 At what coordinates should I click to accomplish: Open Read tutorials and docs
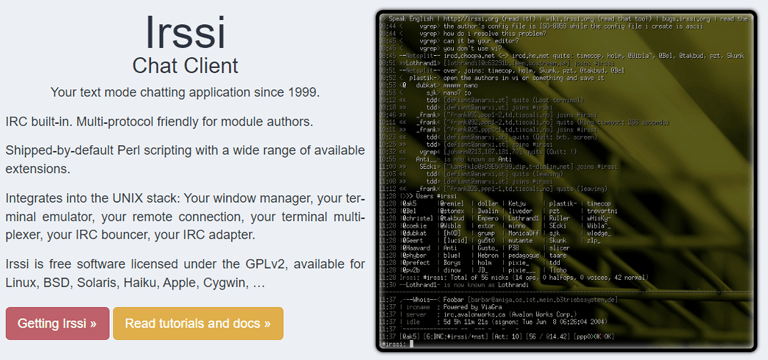pos(198,323)
